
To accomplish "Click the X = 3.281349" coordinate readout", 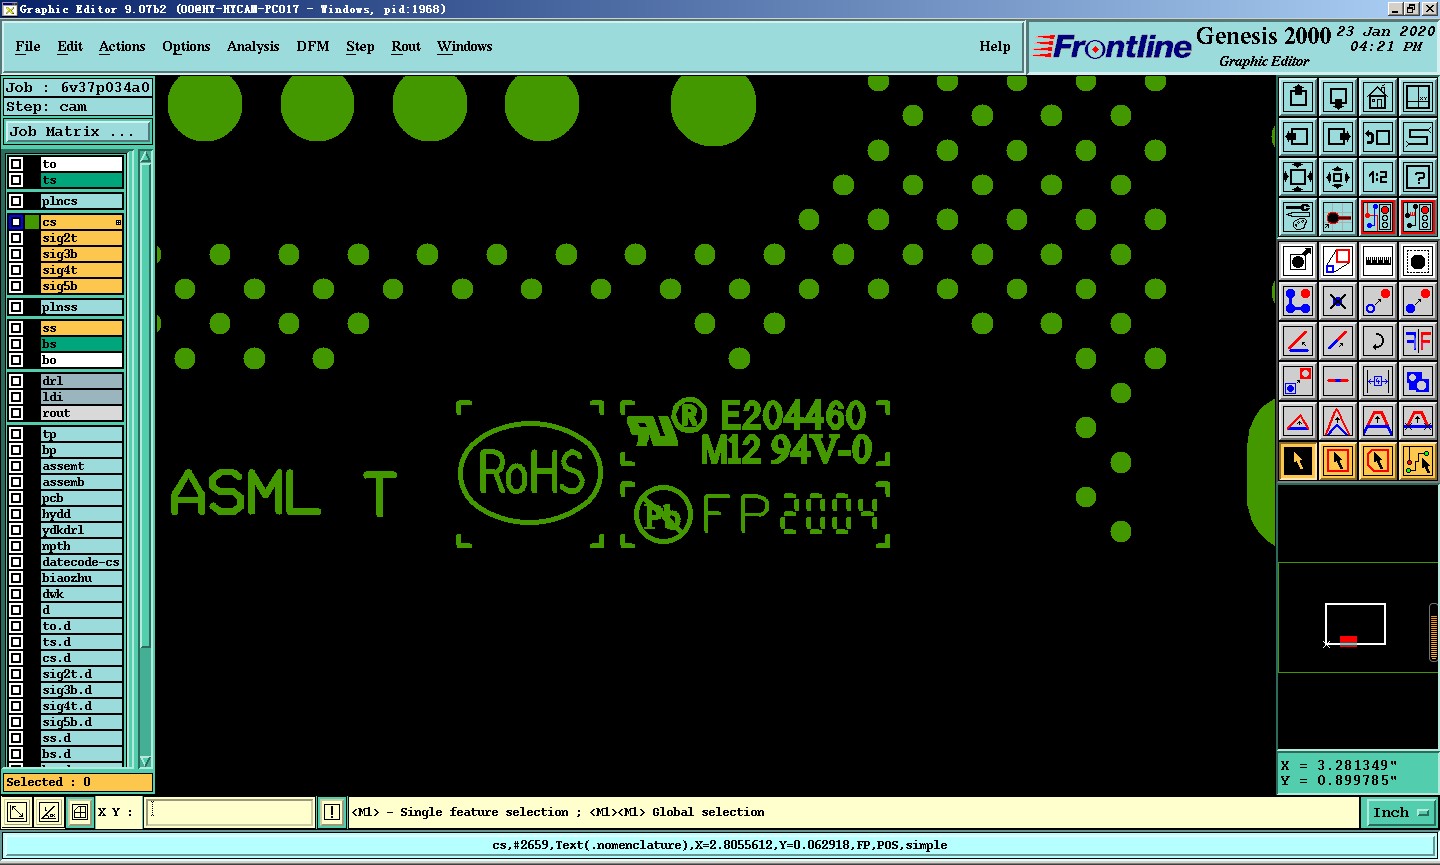I will 1339,765.
